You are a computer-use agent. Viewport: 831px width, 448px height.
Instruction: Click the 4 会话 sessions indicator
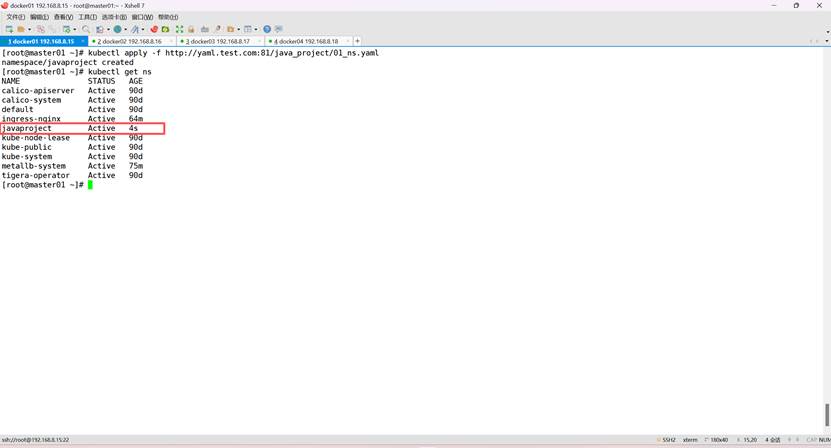pyautogui.click(x=773, y=440)
